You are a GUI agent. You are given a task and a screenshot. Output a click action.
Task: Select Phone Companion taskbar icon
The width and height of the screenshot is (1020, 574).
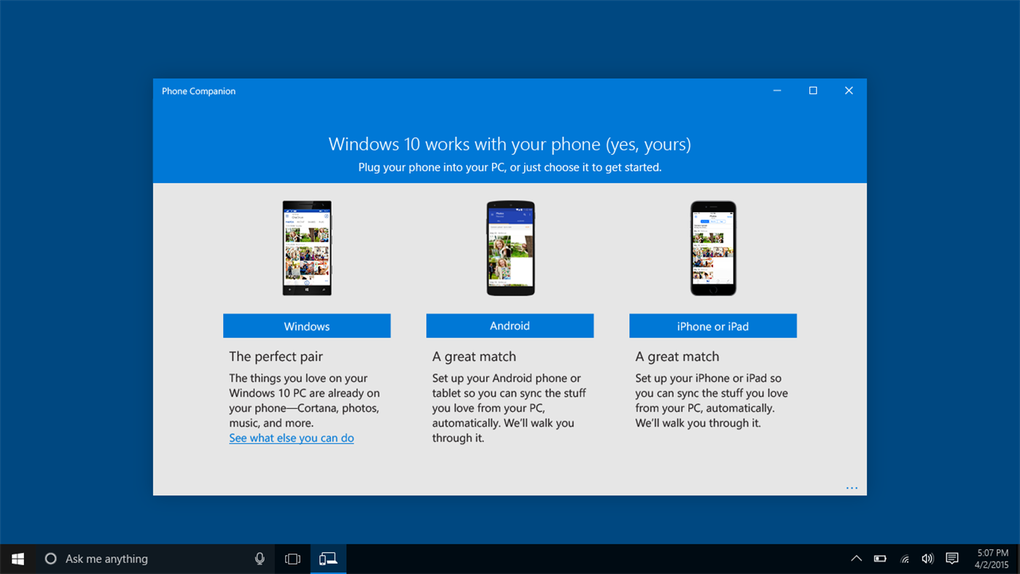point(328,559)
